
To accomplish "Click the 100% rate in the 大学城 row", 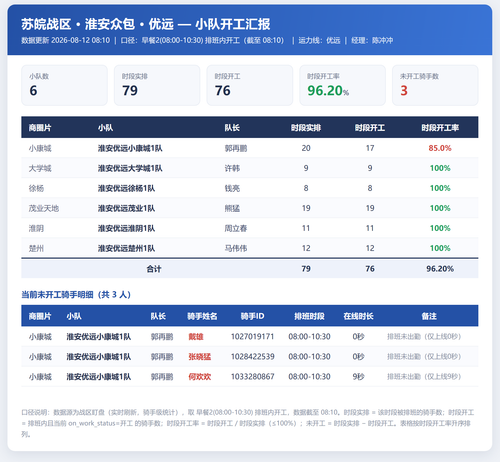I will point(440,168).
